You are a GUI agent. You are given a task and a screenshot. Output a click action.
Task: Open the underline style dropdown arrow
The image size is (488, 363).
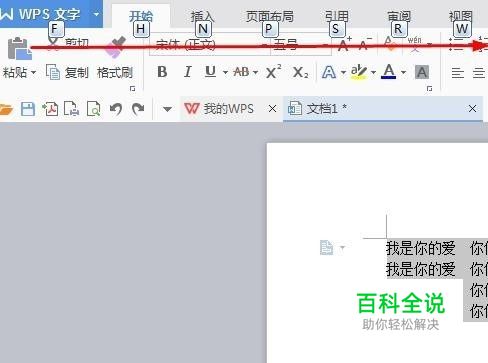click(x=225, y=72)
